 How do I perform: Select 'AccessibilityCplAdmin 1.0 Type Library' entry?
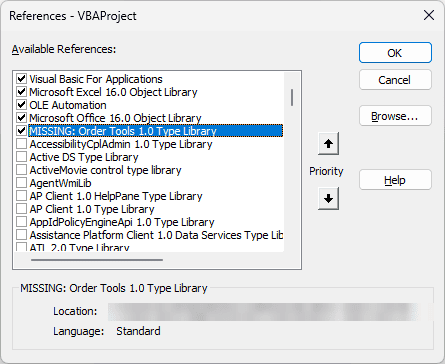click(x=121, y=144)
